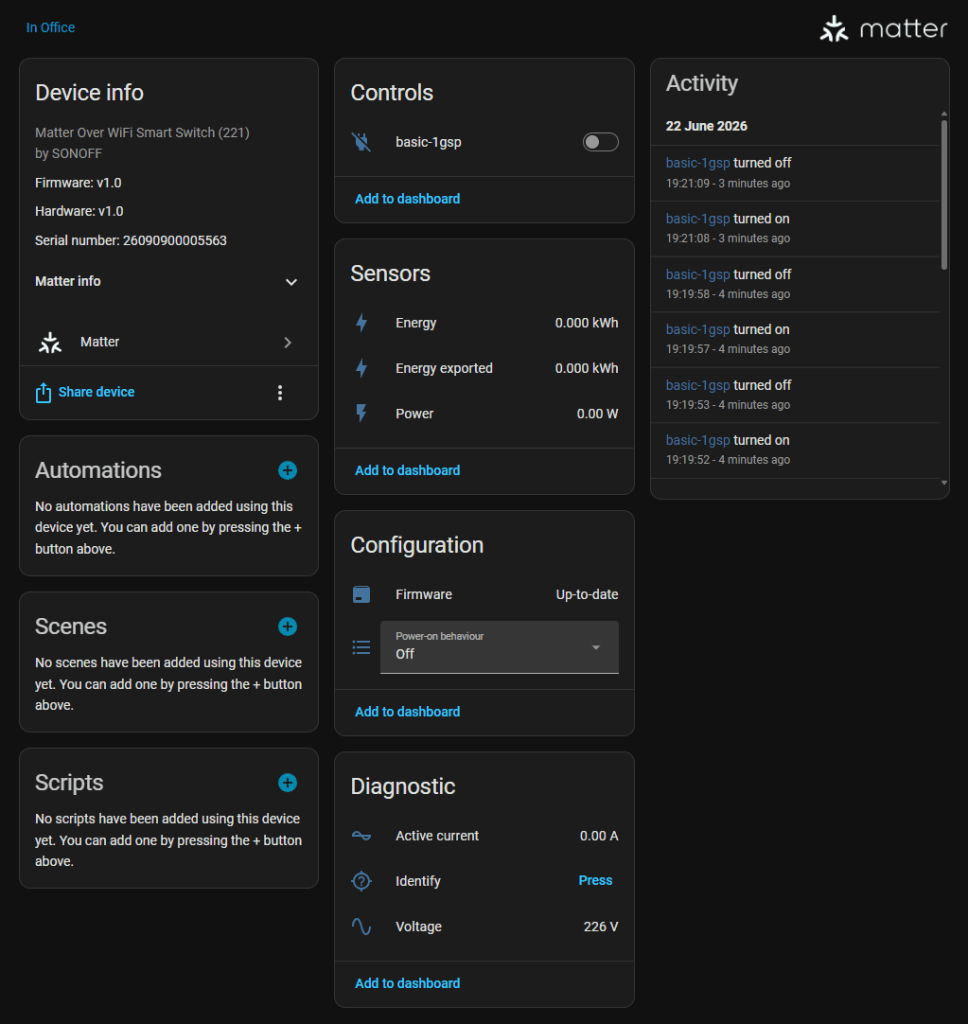The image size is (968, 1024).
Task: Click the Firmware update icon
Action: tap(361, 594)
